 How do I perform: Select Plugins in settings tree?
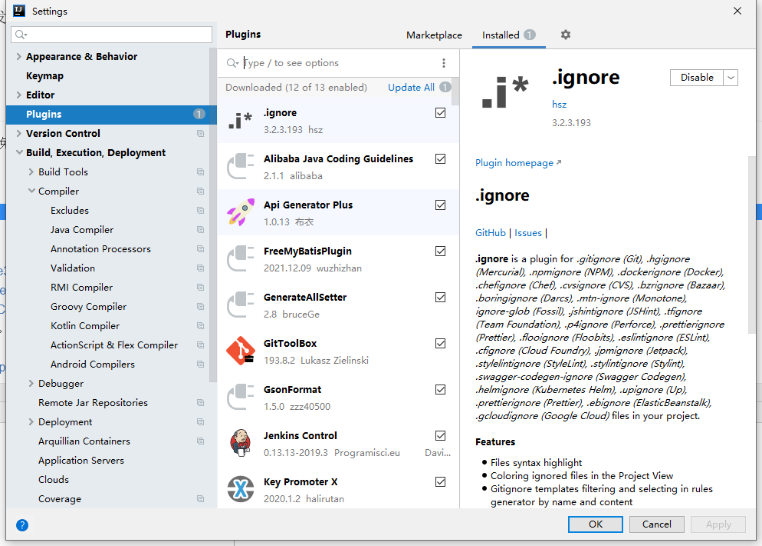(x=111, y=114)
